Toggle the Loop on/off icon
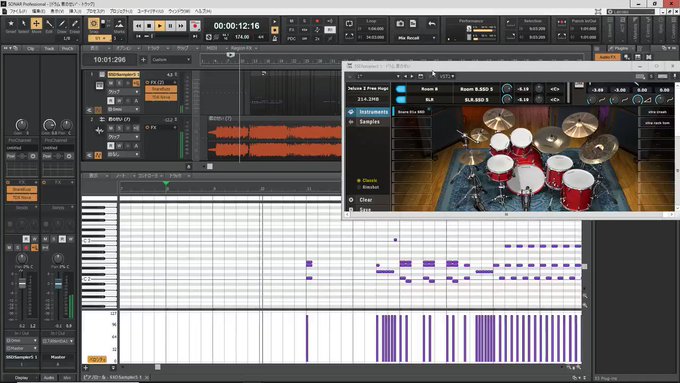 point(349,23)
